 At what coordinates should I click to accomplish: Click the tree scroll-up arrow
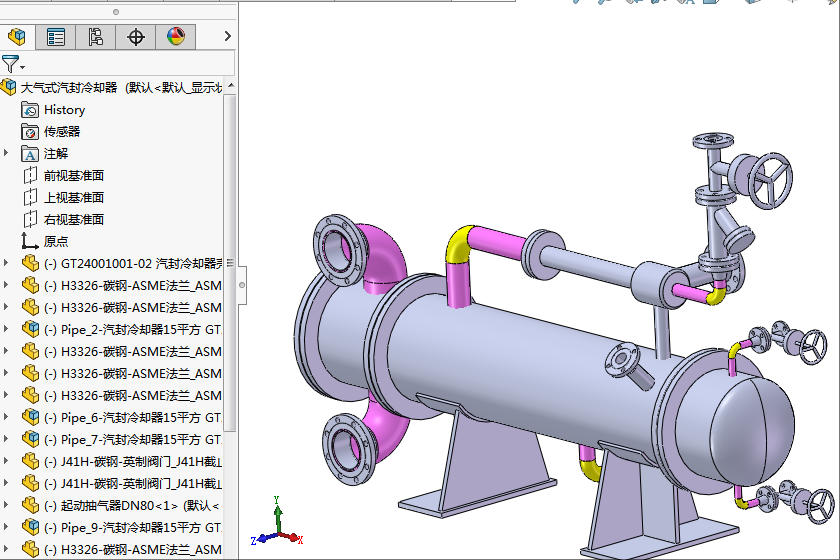[x=231, y=86]
